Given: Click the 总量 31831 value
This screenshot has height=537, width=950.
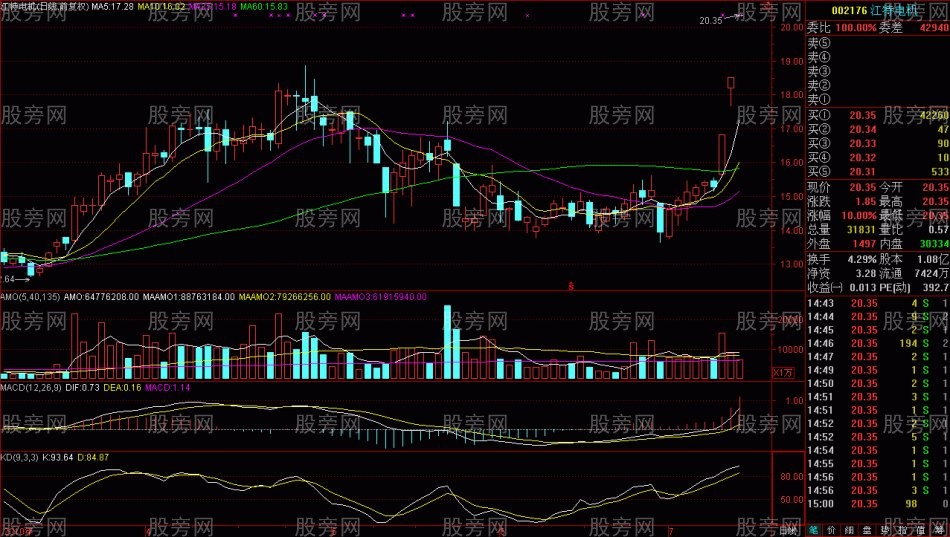Looking at the screenshot, I should (x=860, y=230).
